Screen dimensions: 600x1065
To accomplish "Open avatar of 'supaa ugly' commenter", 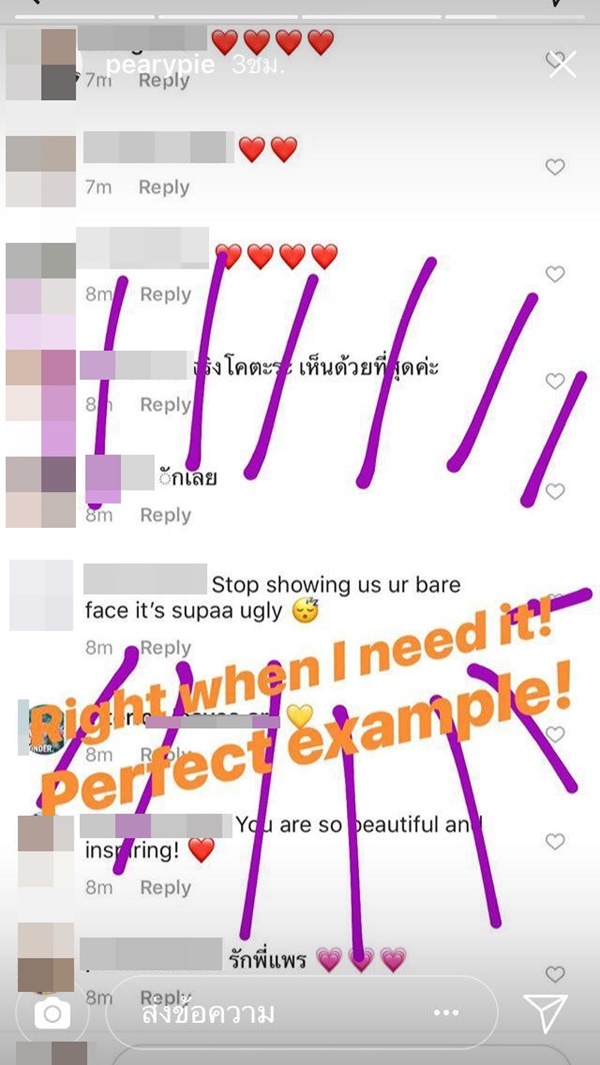I will click(41, 595).
